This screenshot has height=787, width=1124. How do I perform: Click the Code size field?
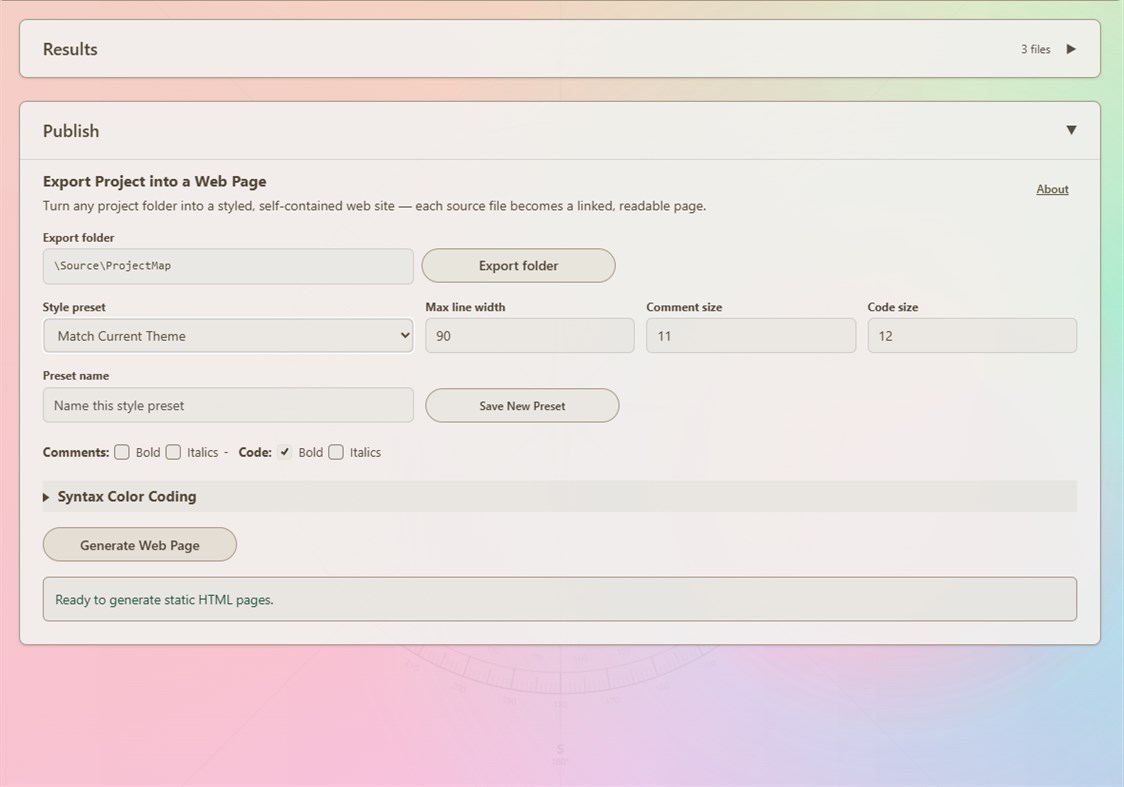[972, 335]
